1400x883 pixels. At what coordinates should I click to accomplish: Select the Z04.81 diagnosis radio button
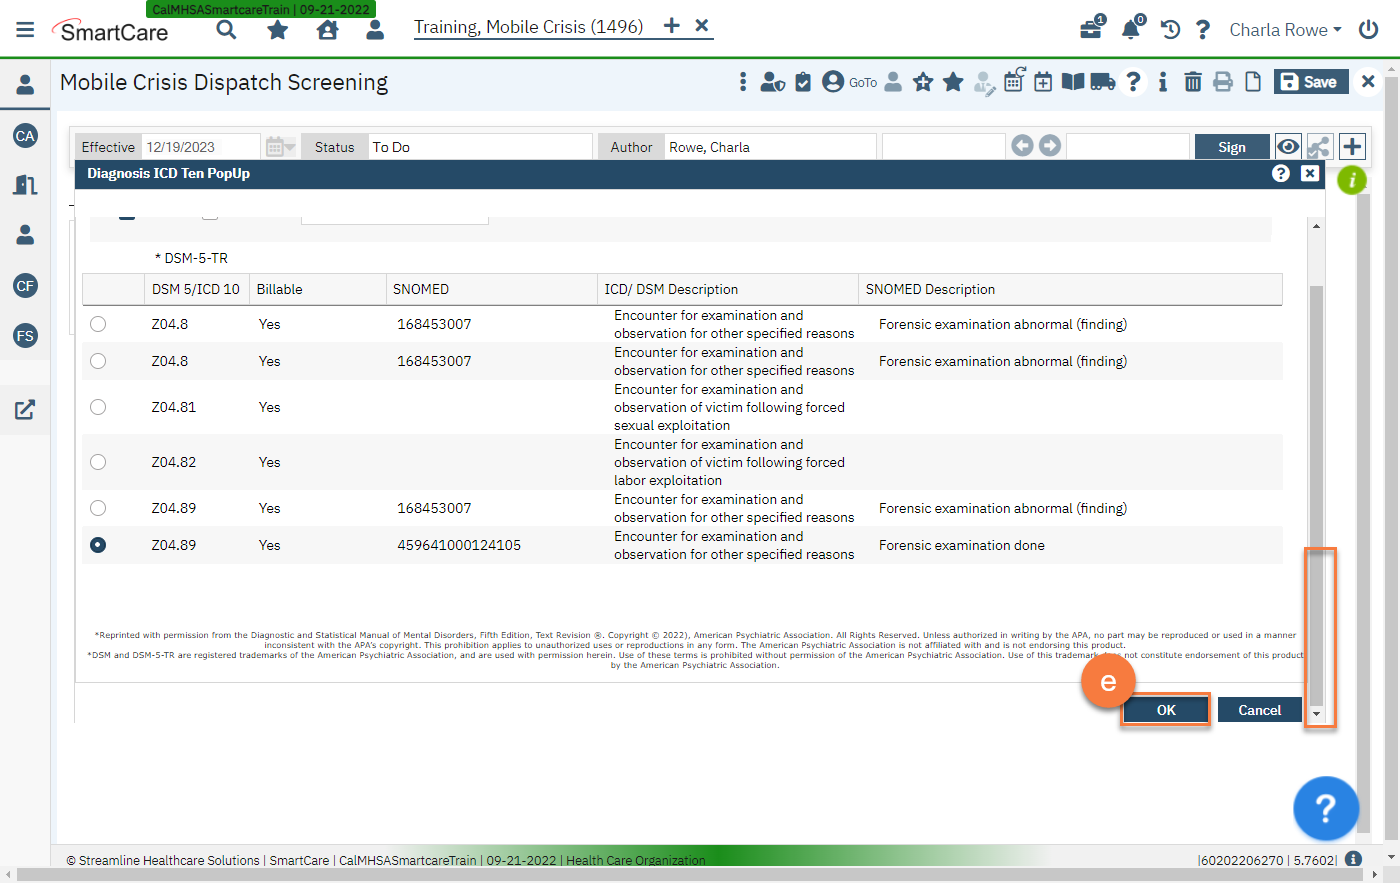click(x=97, y=407)
